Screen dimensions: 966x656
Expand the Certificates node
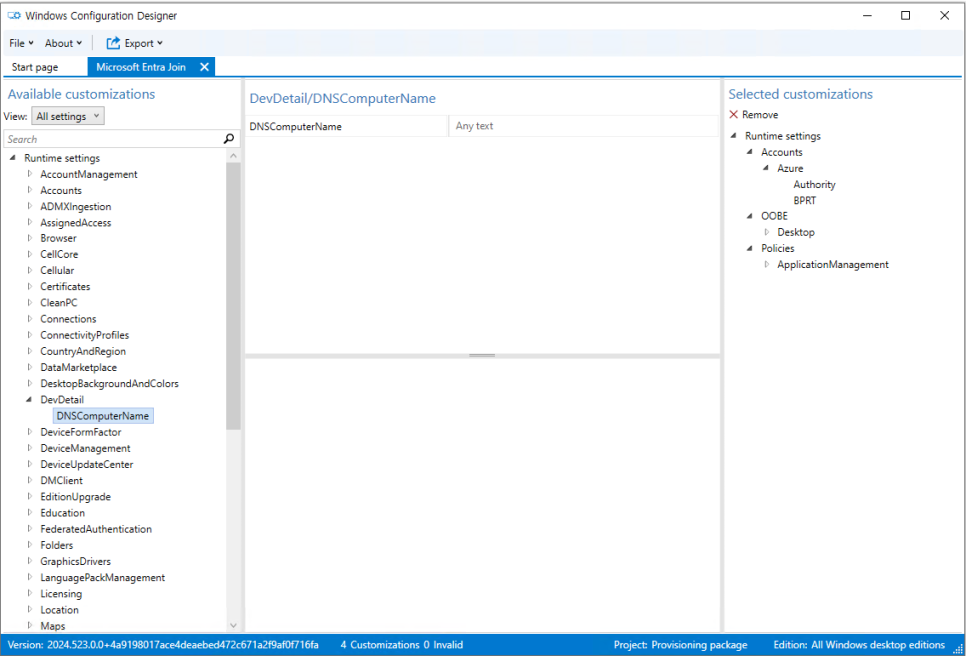coord(30,286)
